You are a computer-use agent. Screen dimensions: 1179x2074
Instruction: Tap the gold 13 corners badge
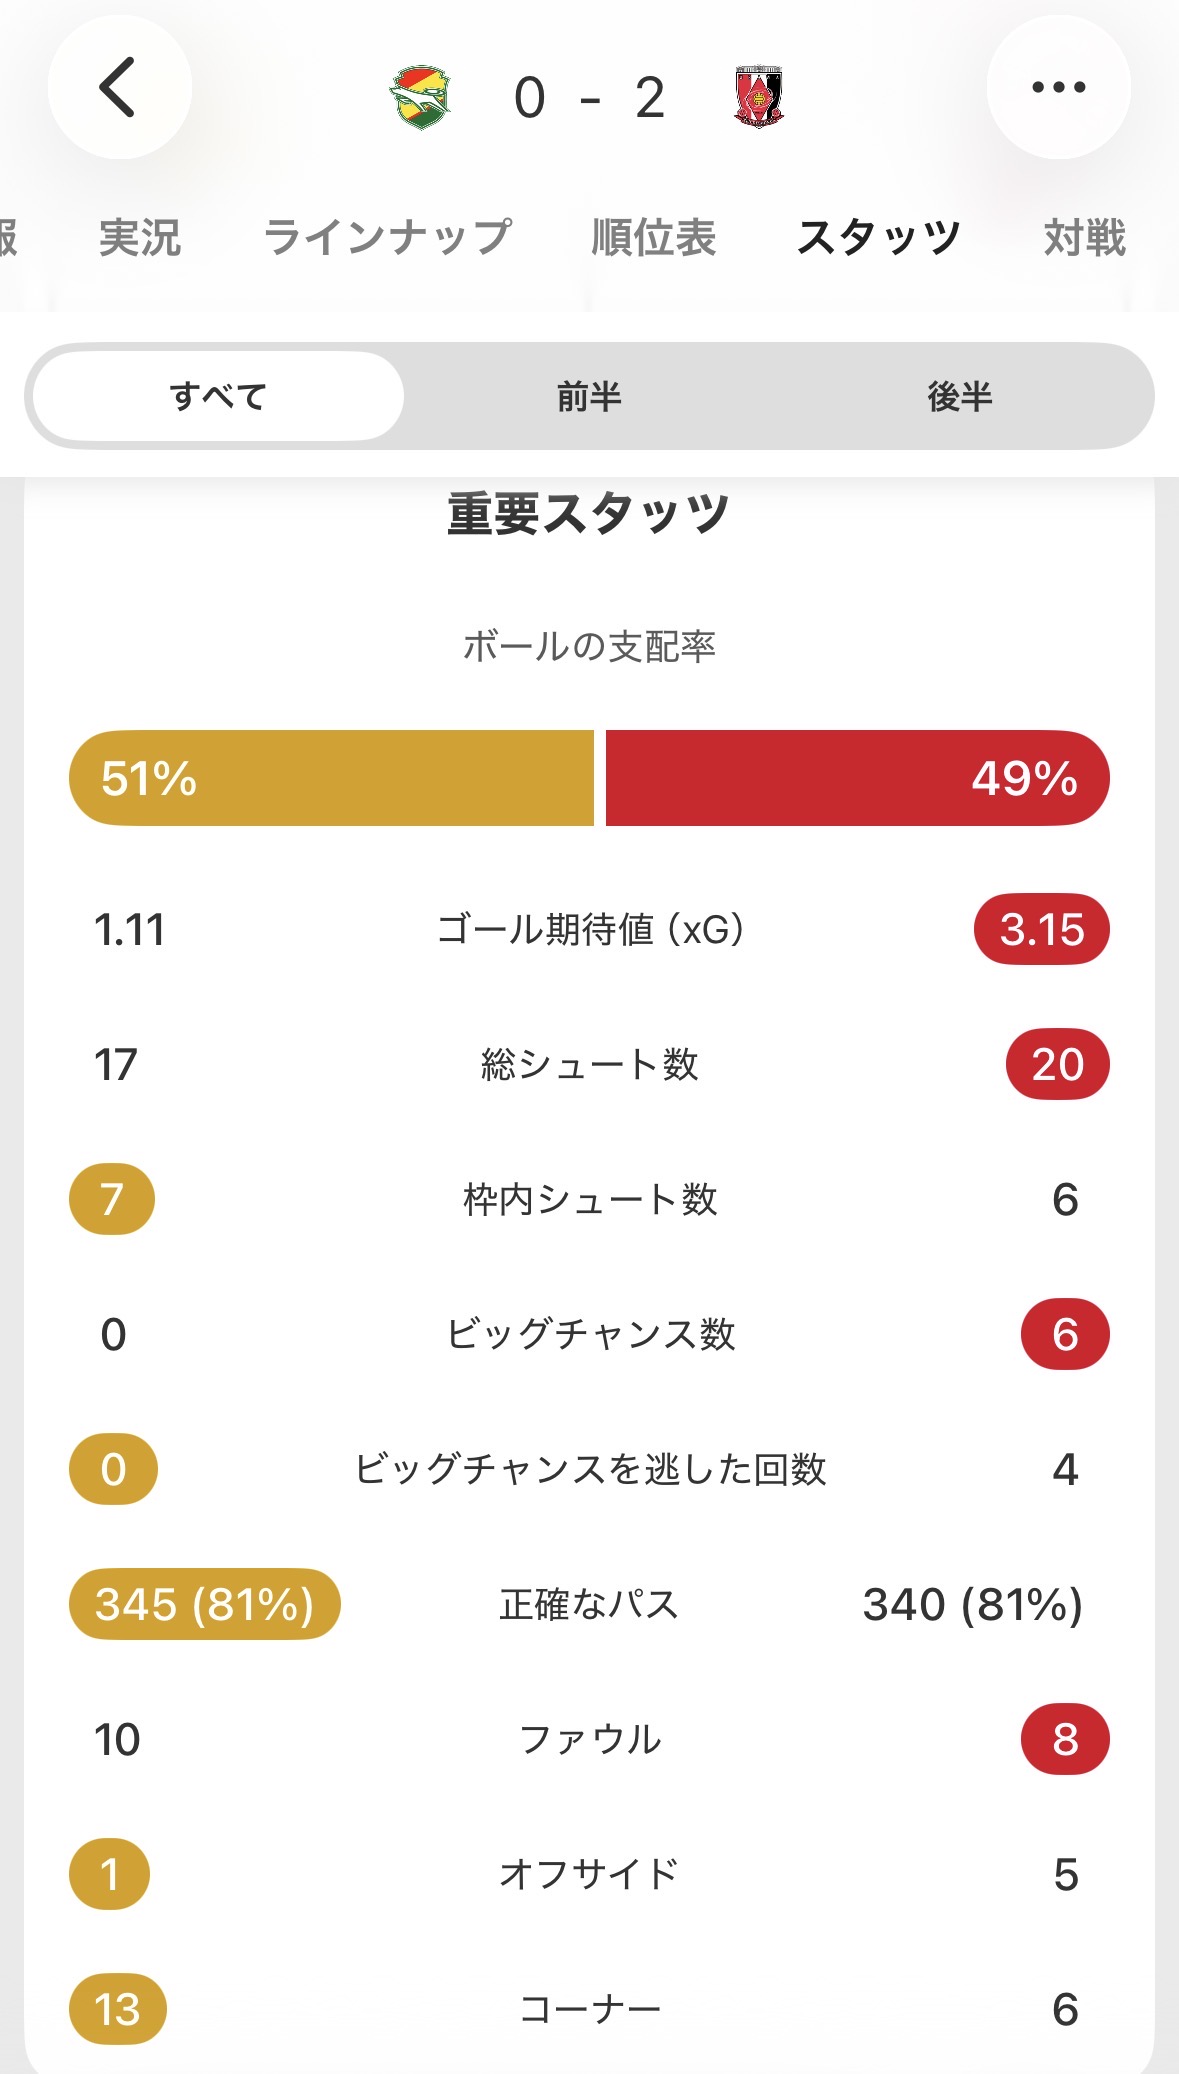117,2009
